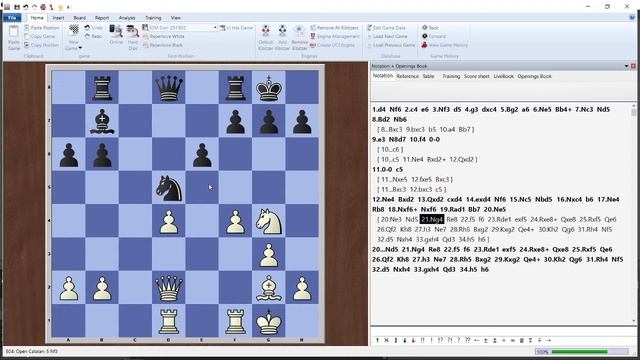Open the New Game dropdown arrow
The width and height of the screenshot is (640, 360).
click(80, 48)
